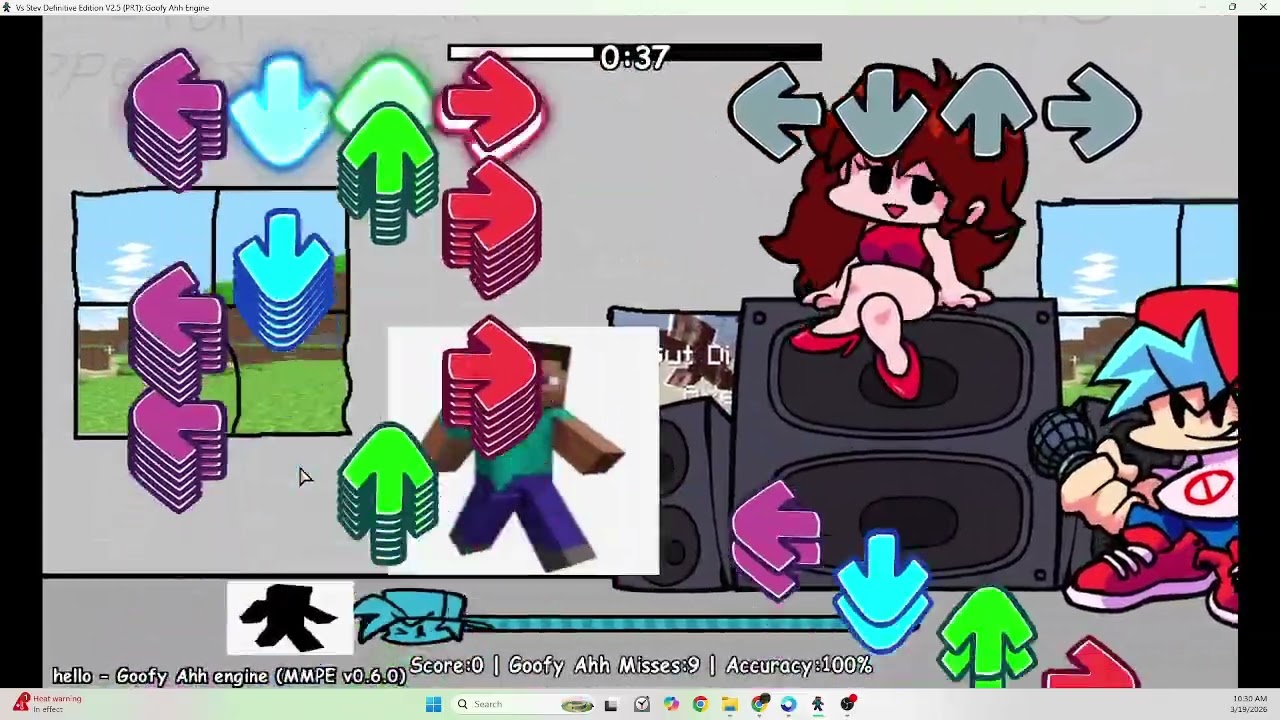The height and width of the screenshot is (720, 1280).
Task: Open File Explorer from the taskbar
Action: click(x=730, y=704)
